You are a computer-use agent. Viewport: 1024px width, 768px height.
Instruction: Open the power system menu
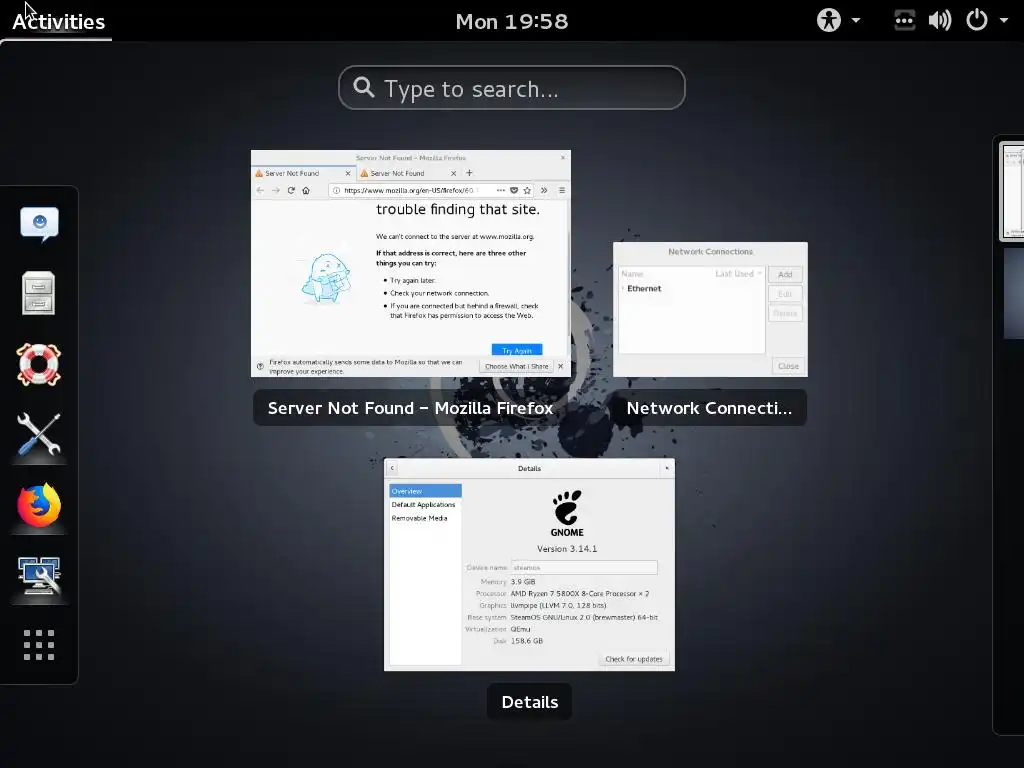(x=986, y=20)
